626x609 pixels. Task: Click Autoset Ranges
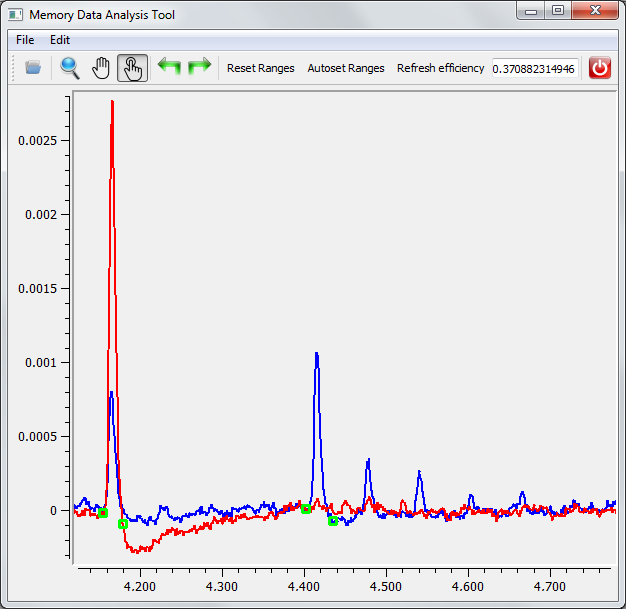click(346, 68)
